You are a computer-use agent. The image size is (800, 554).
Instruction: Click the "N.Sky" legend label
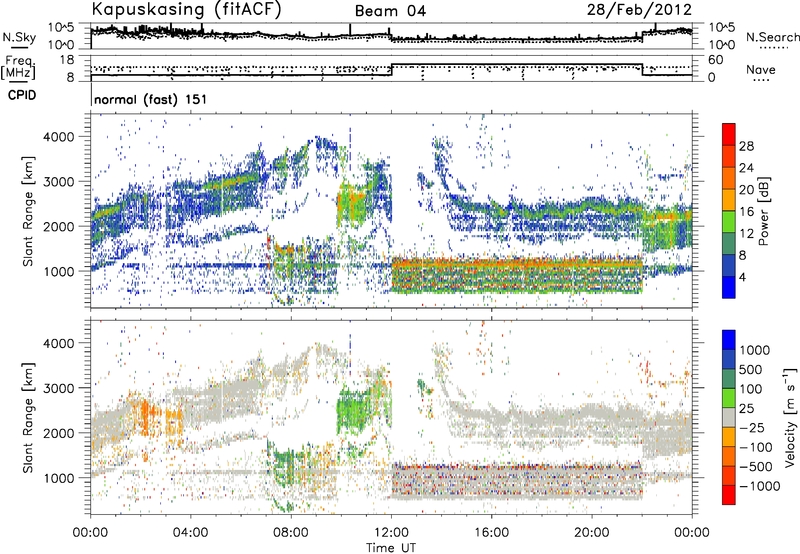(19, 37)
